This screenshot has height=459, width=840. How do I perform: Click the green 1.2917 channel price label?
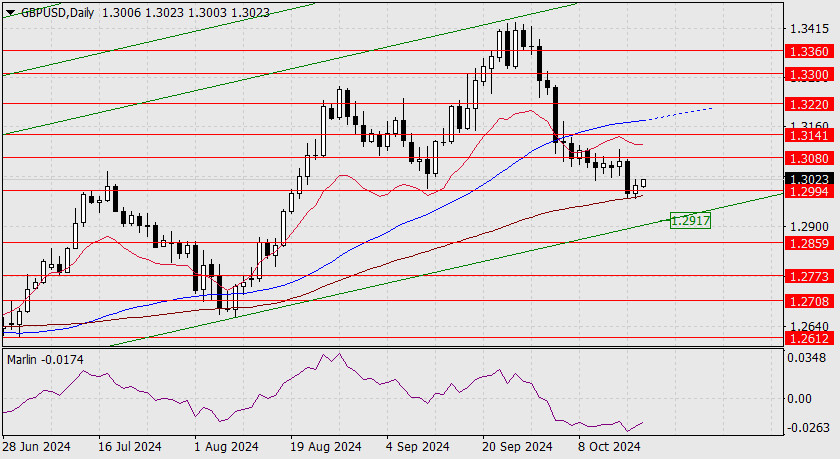coord(691,220)
